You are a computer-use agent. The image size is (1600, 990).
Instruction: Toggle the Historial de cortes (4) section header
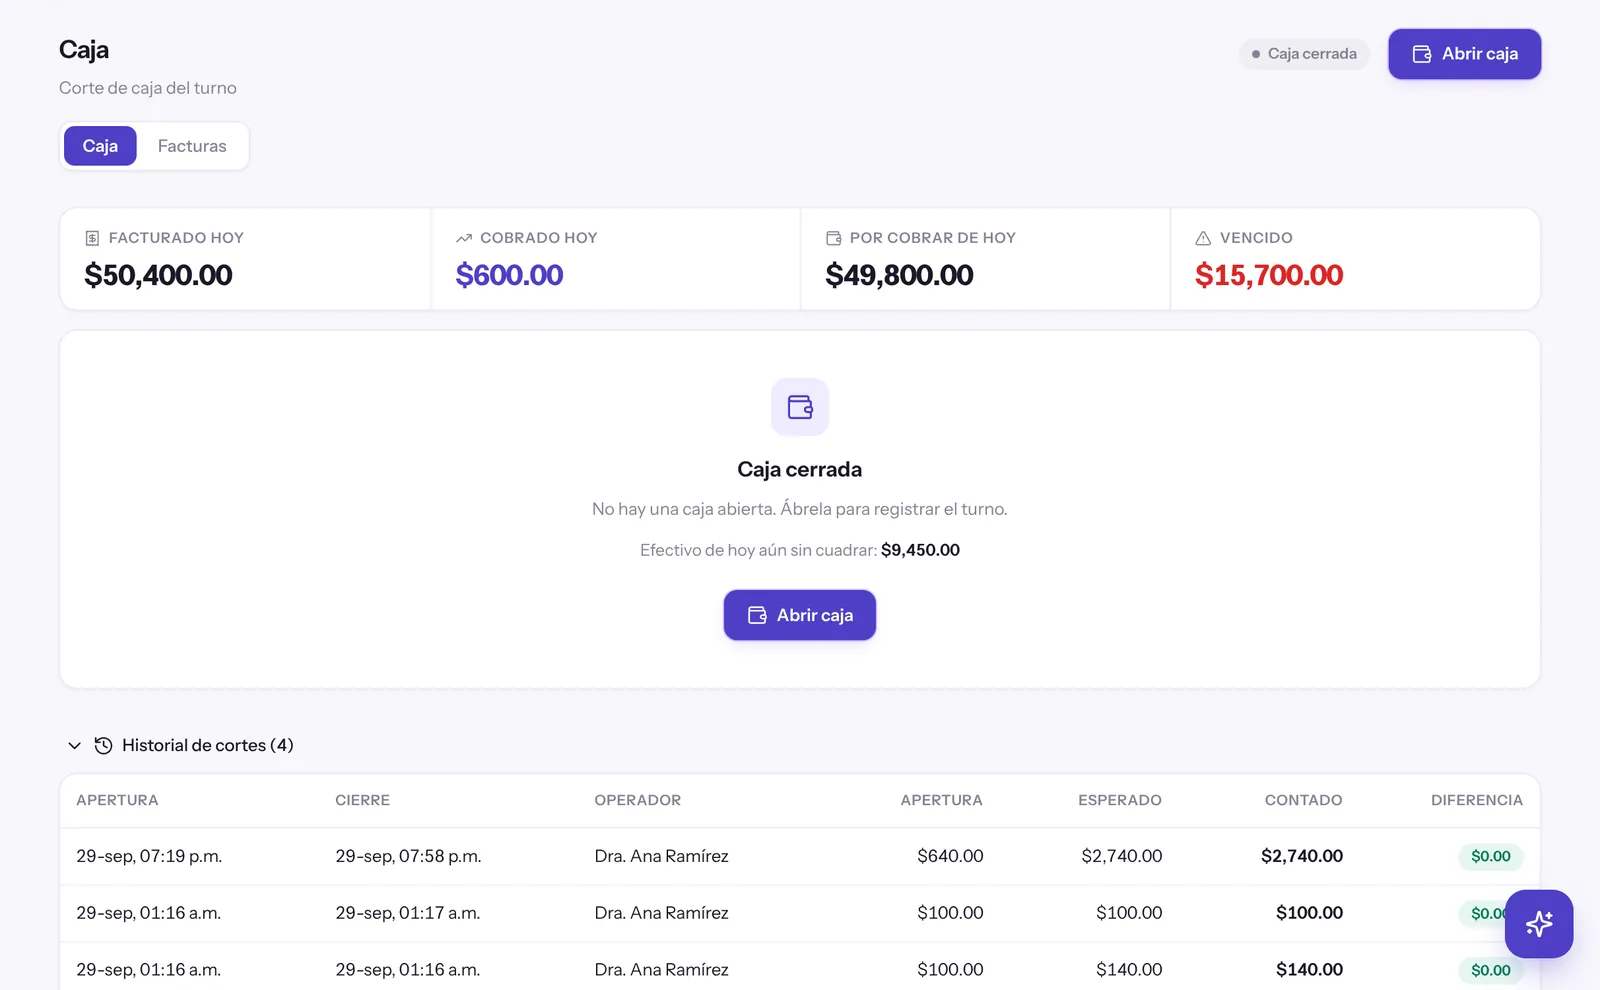(180, 745)
